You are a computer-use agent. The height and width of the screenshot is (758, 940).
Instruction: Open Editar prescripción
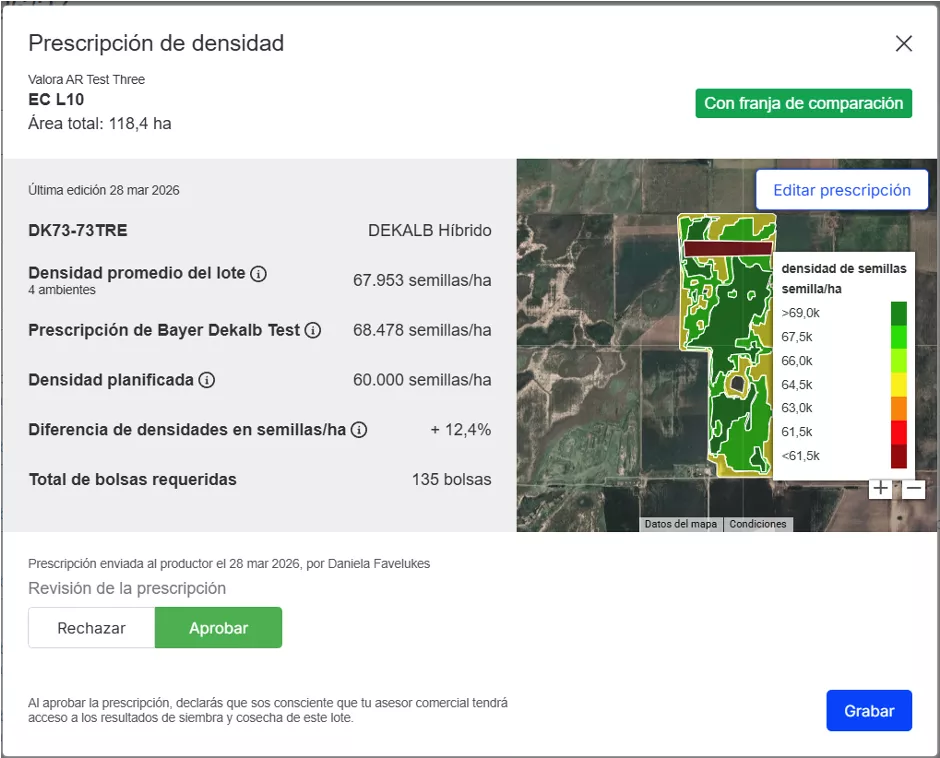coord(841,189)
